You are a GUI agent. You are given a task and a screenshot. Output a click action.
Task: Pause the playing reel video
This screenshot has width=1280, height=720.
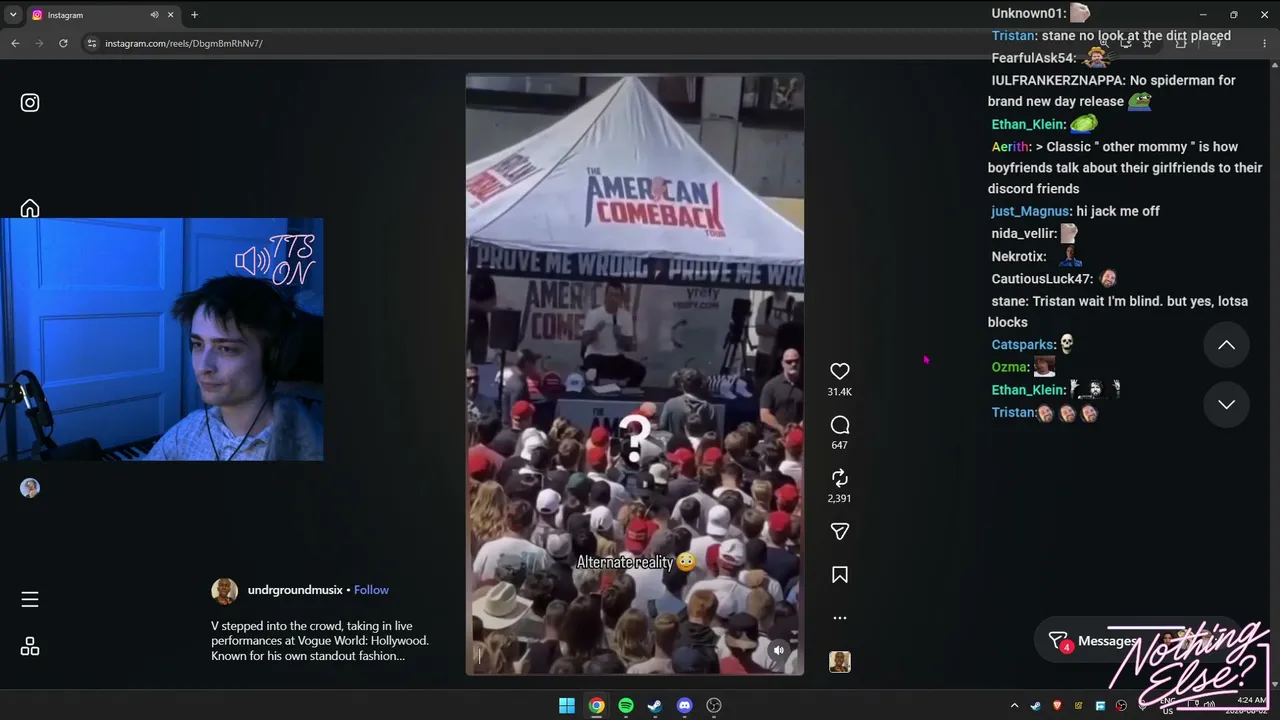click(634, 374)
